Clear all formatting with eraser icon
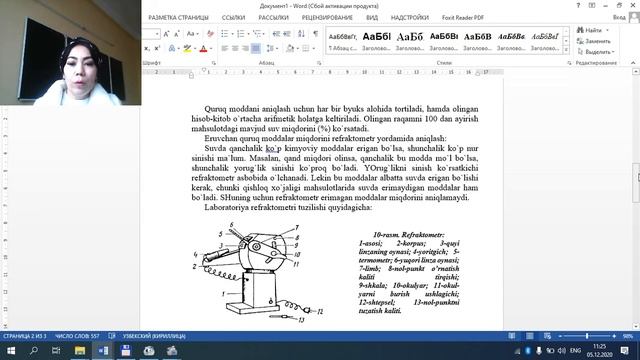The width and height of the screenshot is (640, 360). click(210, 34)
